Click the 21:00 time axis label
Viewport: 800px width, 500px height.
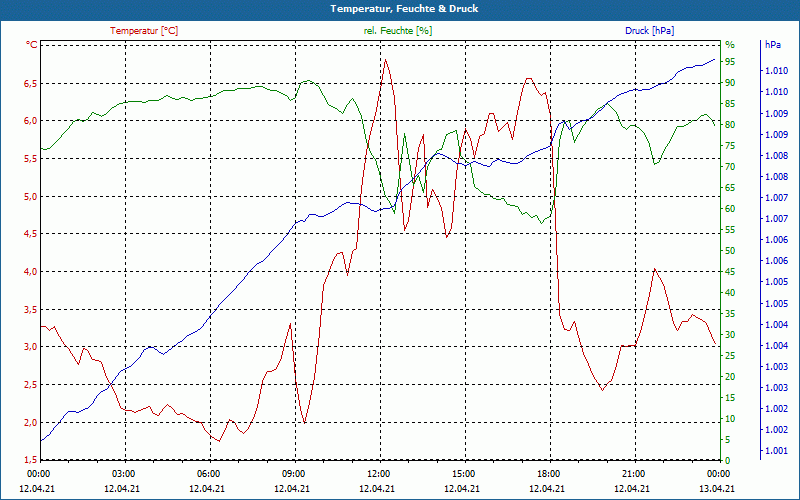[633, 474]
